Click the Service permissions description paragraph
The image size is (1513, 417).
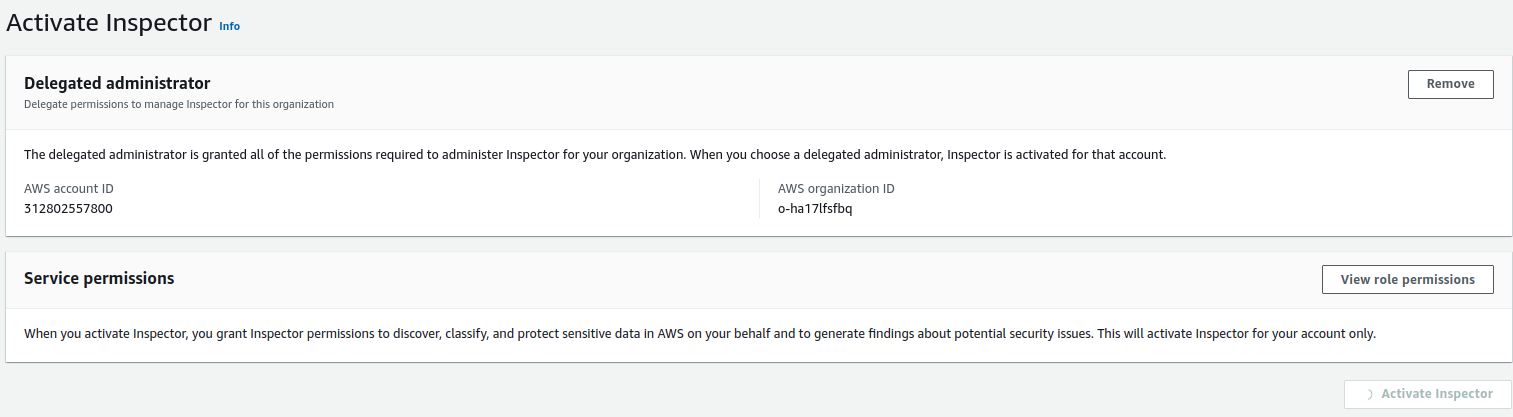pos(700,334)
